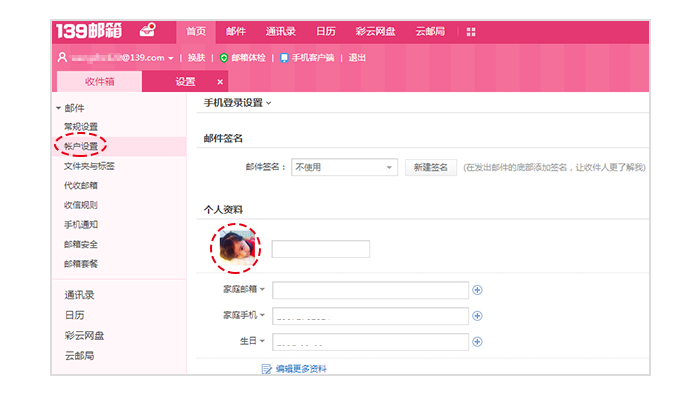Click the 换肤 link
Image resolution: width=700 pixels, height=395 pixels.
196,58
